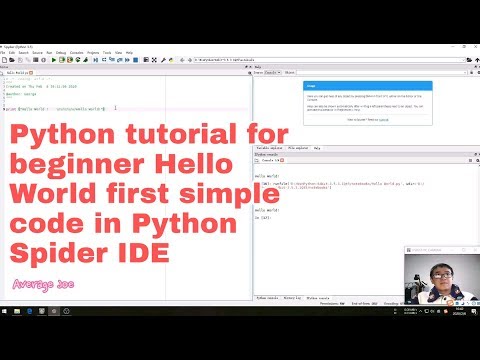Click the circular-arrow re-run icon
This screenshot has height=360, width=480.
click(x=78, y=60)
